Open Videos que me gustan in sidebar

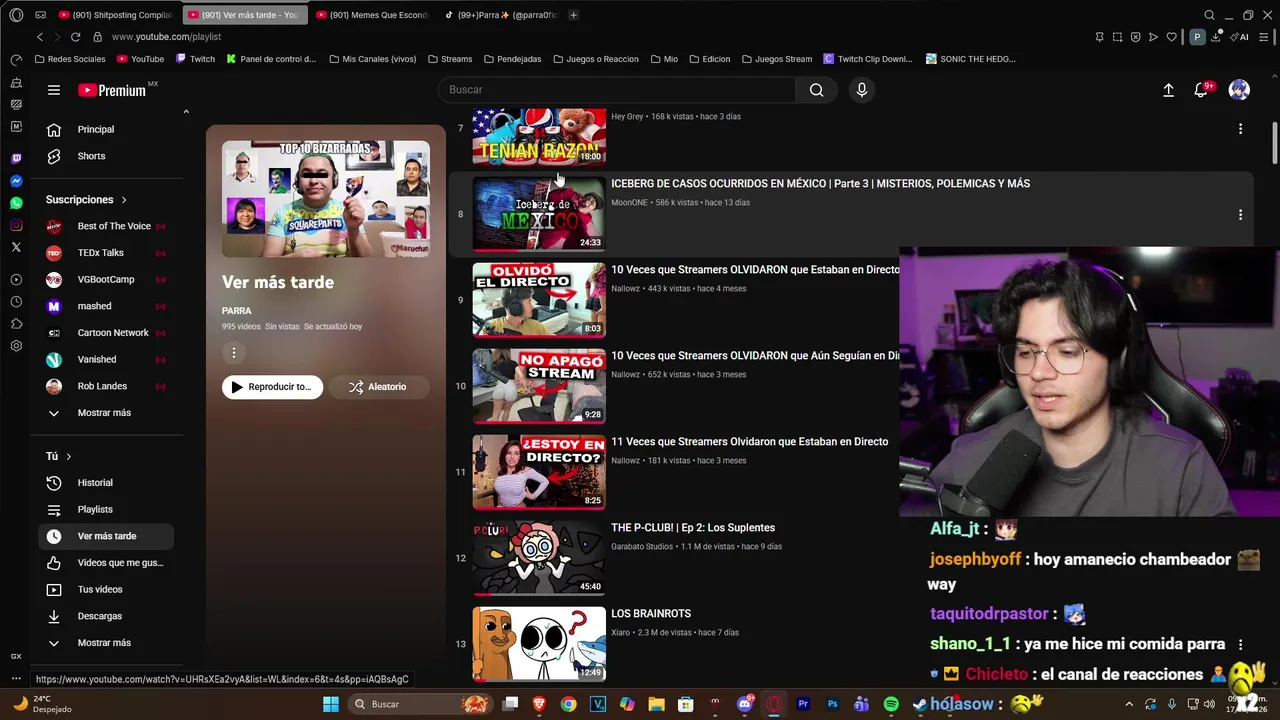click(106, 563)
